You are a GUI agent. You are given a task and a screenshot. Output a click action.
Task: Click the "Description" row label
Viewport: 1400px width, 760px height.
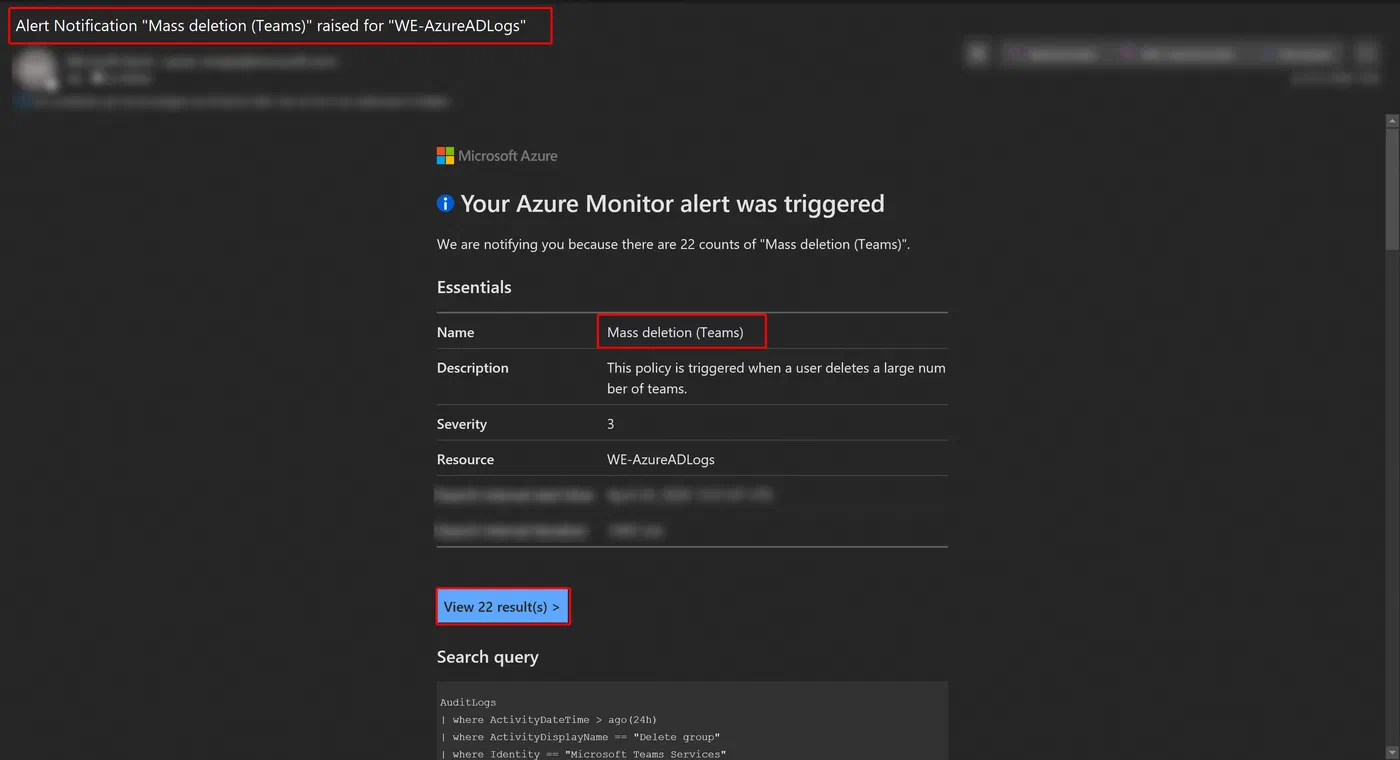pyautogui.click(x=473, y=368)
